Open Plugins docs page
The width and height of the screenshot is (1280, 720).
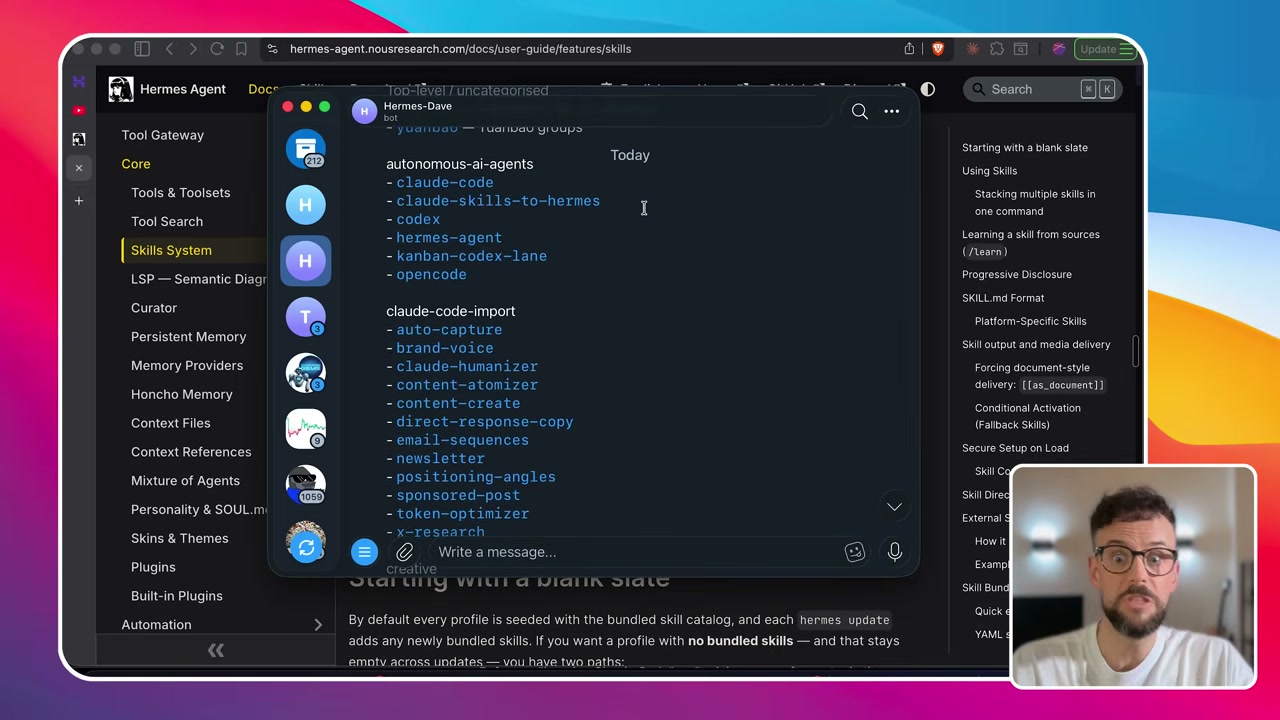tap(153, 567)
